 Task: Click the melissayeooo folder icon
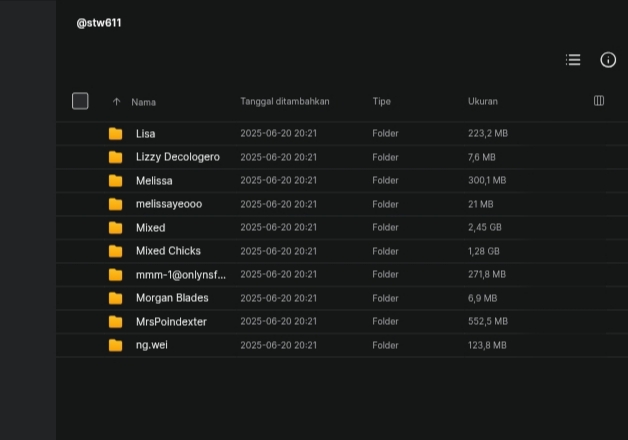point(115,204)
